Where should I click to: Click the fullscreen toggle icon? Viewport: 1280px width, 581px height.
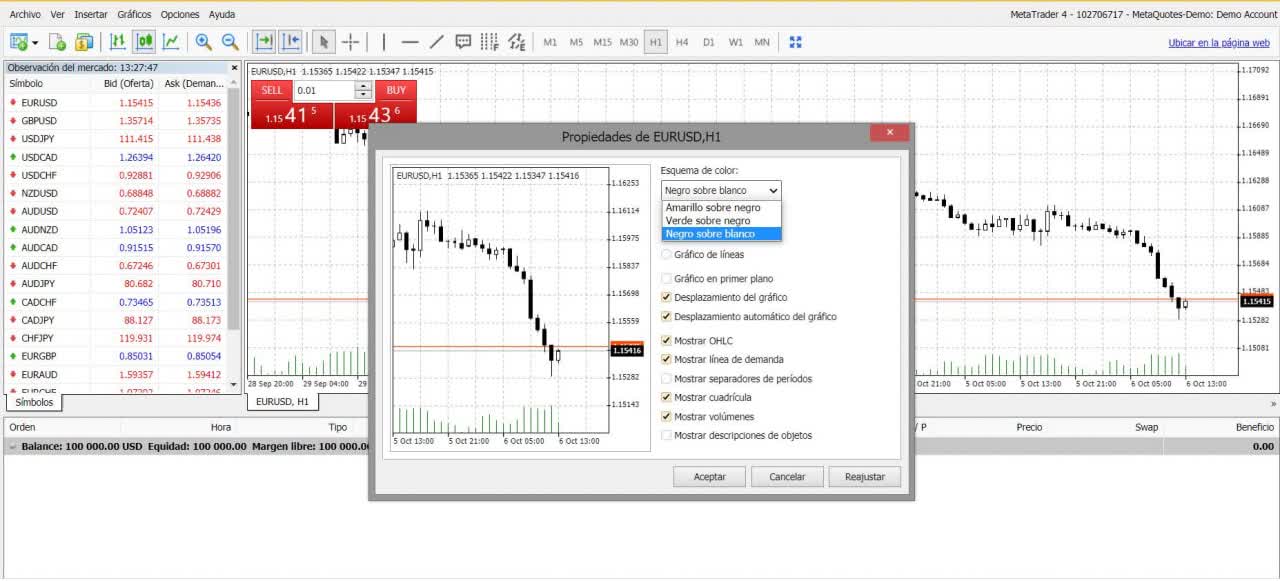pos(796,42)
